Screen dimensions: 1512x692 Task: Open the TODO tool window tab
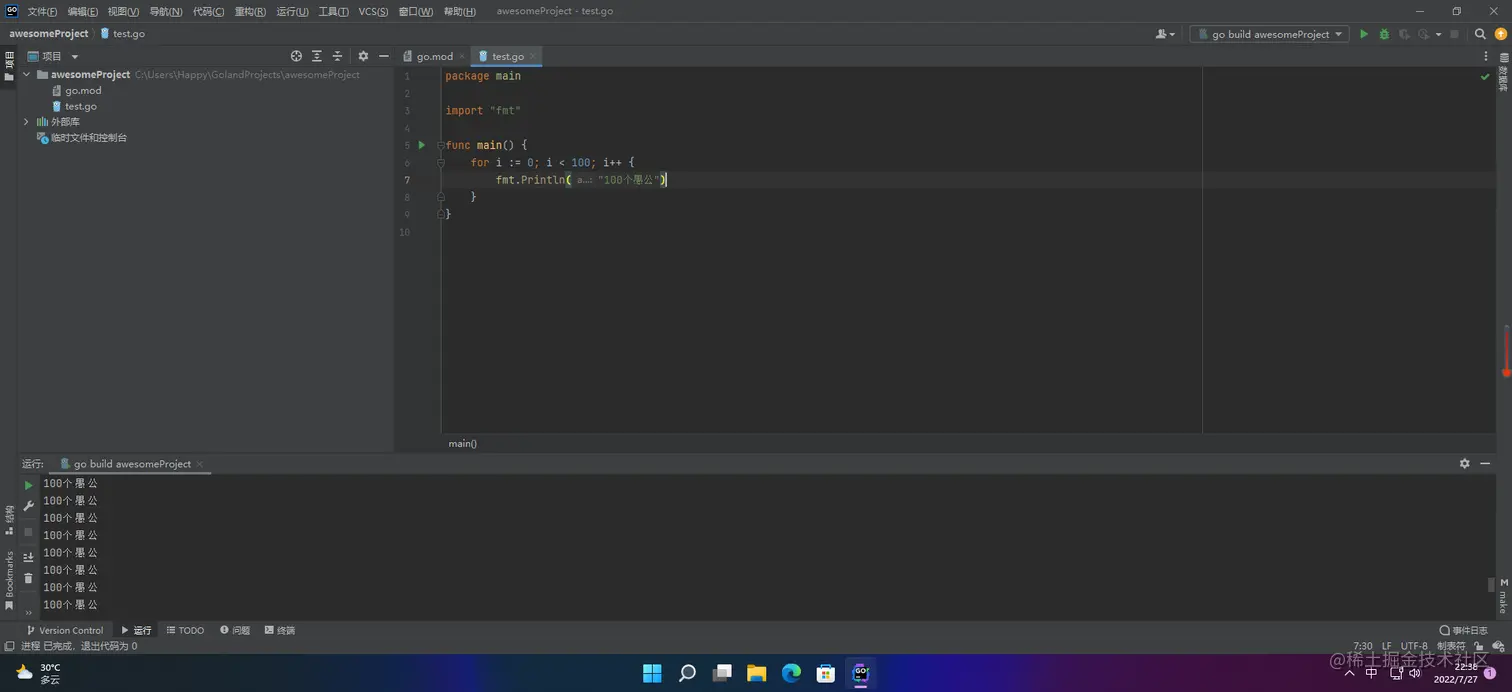(185, 630)
